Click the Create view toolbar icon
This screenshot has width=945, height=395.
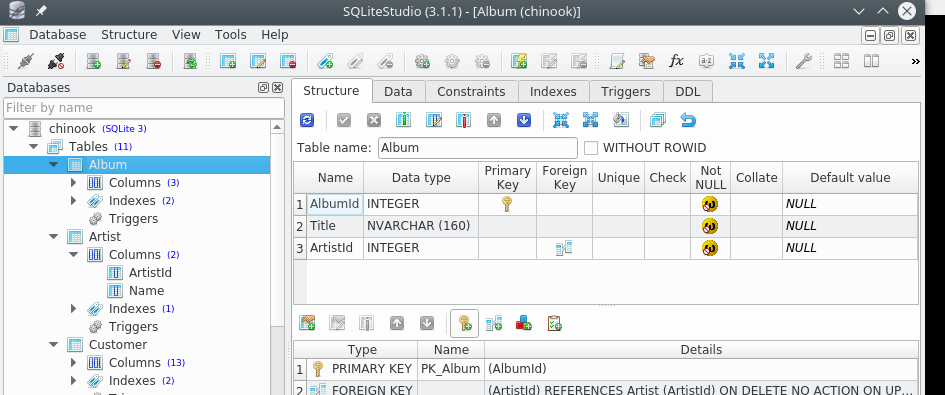point(519,61)
